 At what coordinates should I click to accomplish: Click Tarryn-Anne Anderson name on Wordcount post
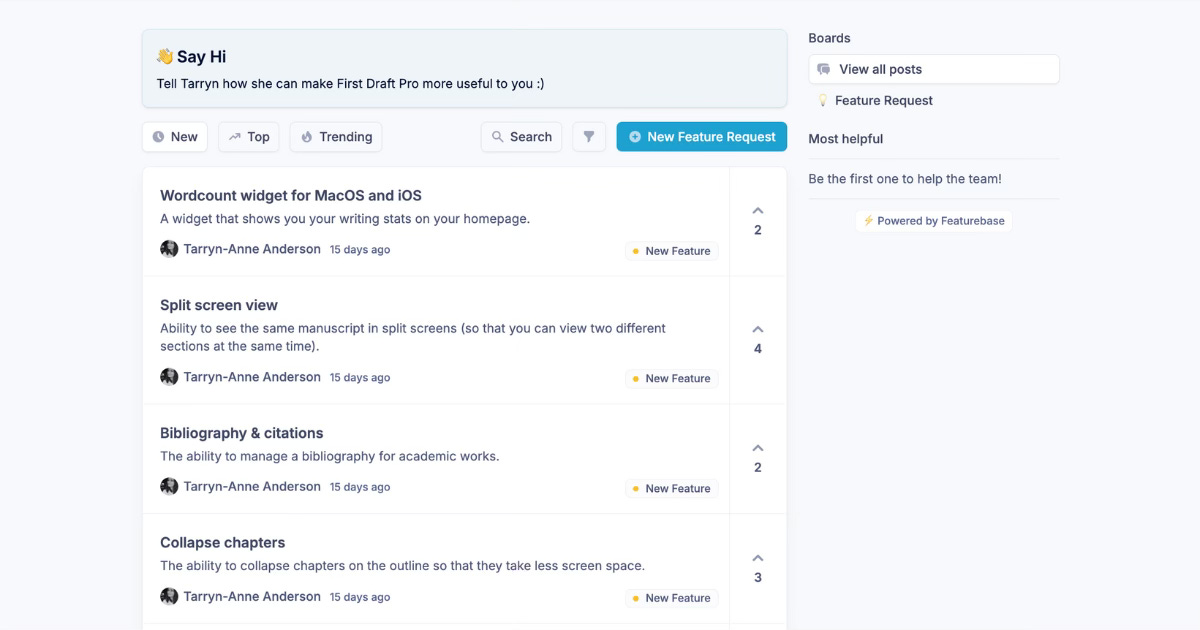click(252, 249)
